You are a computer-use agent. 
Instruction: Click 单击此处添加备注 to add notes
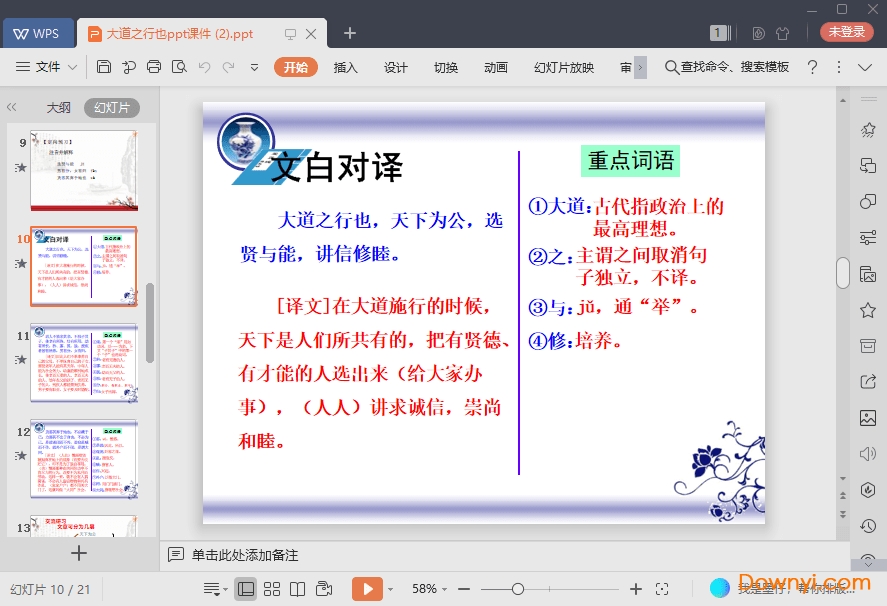(x=245, y=554)
